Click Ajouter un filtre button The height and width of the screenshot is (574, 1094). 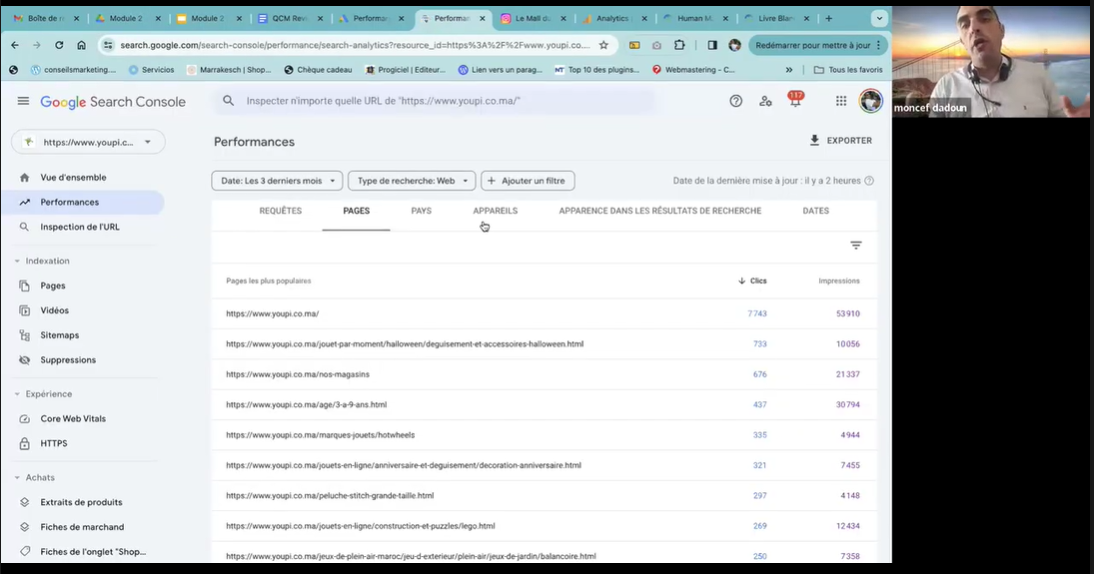pyautogui.click(x=527, y=181)
